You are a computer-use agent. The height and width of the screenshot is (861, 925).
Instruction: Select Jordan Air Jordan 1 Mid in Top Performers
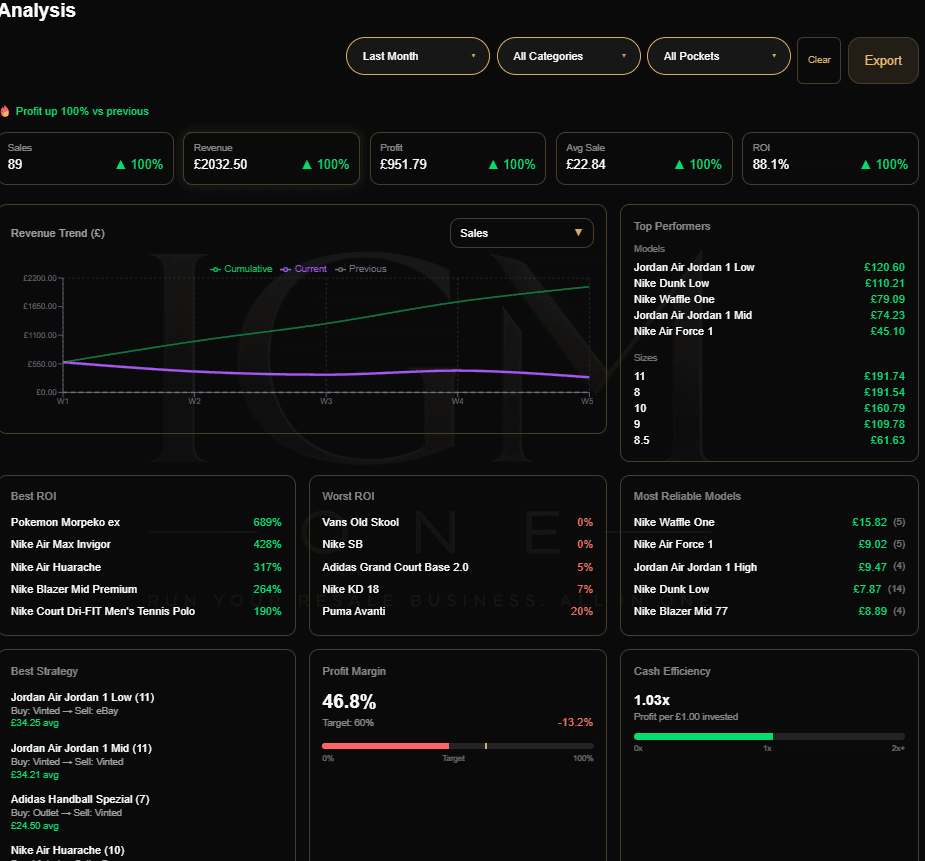pos(769,315)
